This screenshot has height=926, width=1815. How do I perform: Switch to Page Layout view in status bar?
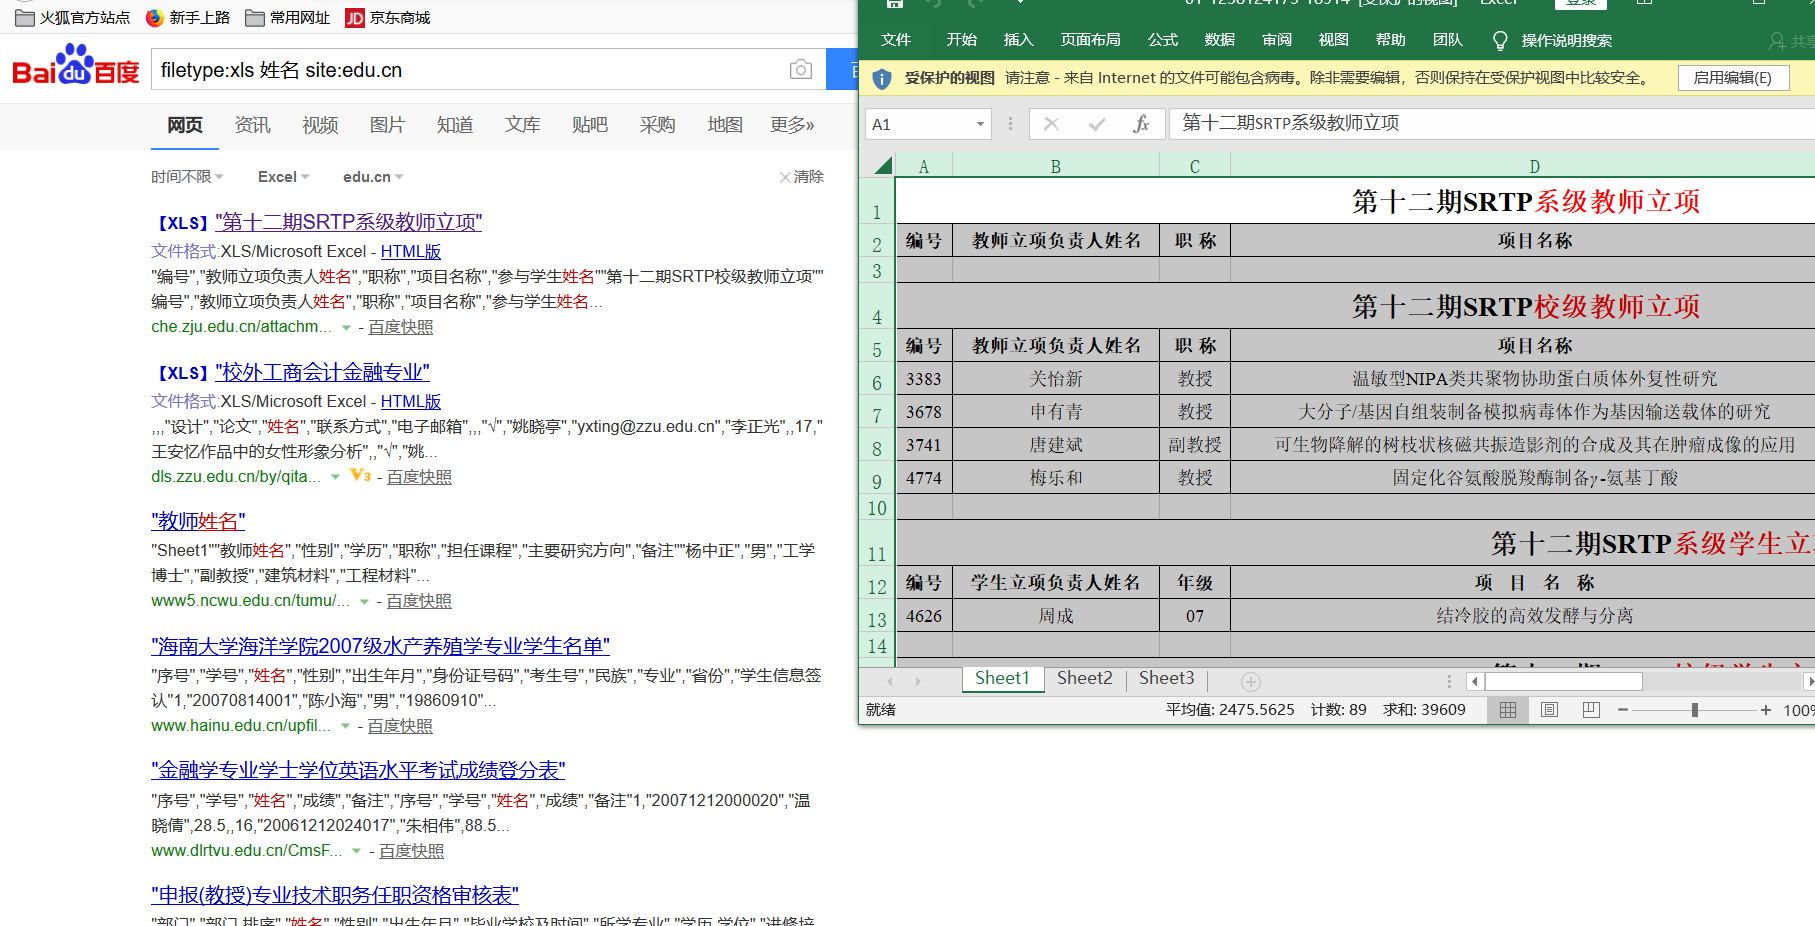tap(1549, 710)
